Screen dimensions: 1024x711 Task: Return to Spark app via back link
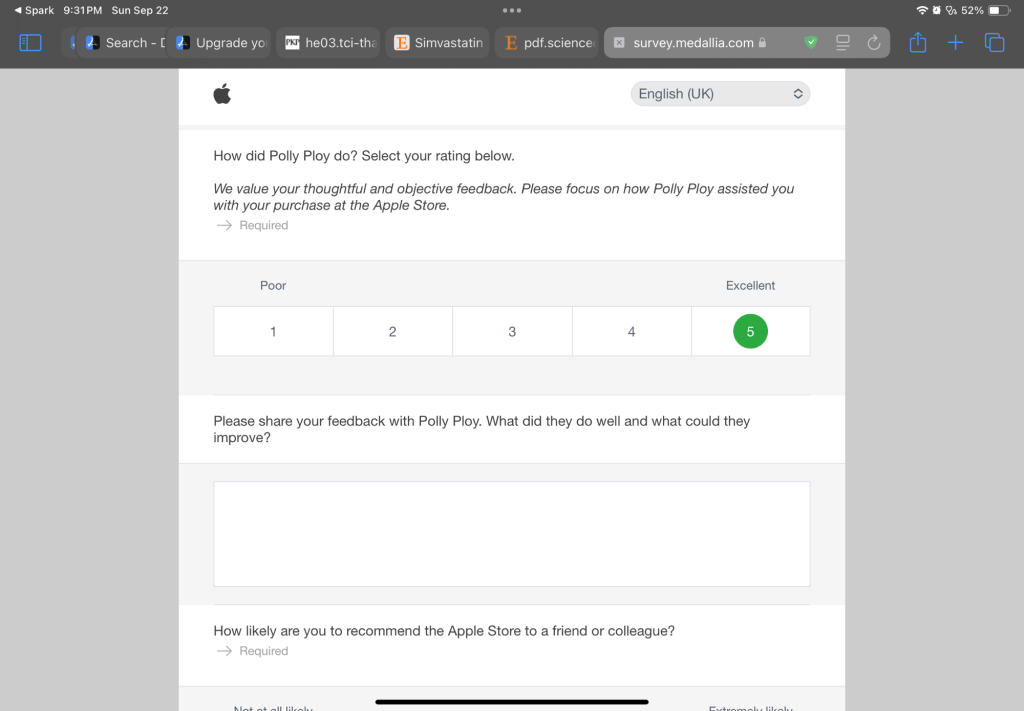35,10
